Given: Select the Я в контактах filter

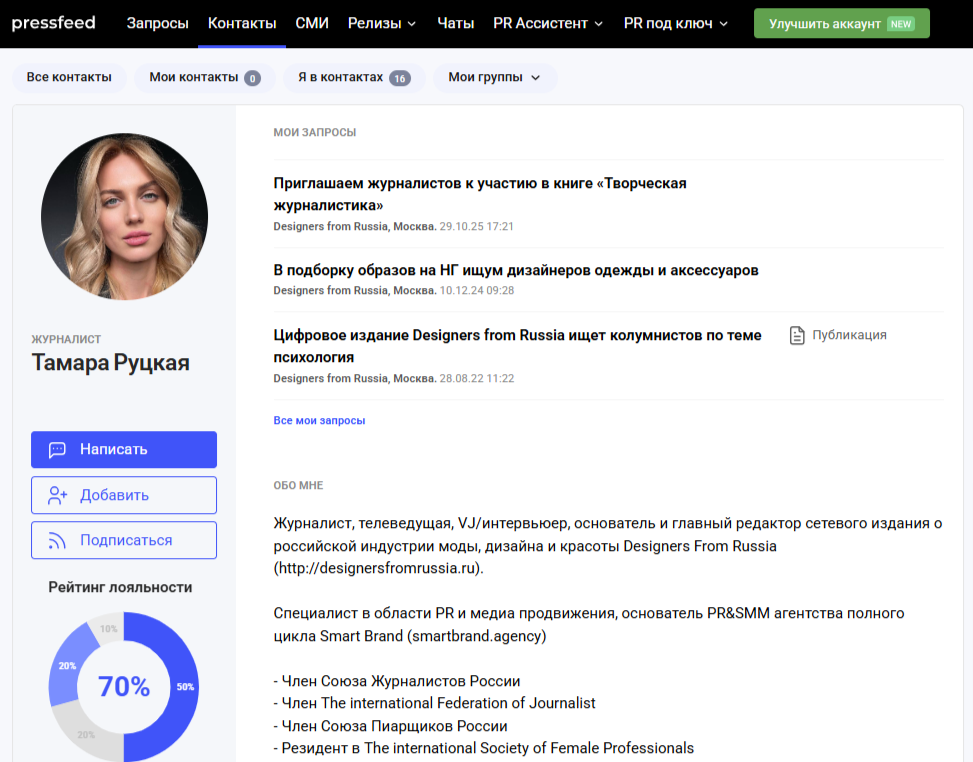Looking at the screenshot, I should [353, 76].
